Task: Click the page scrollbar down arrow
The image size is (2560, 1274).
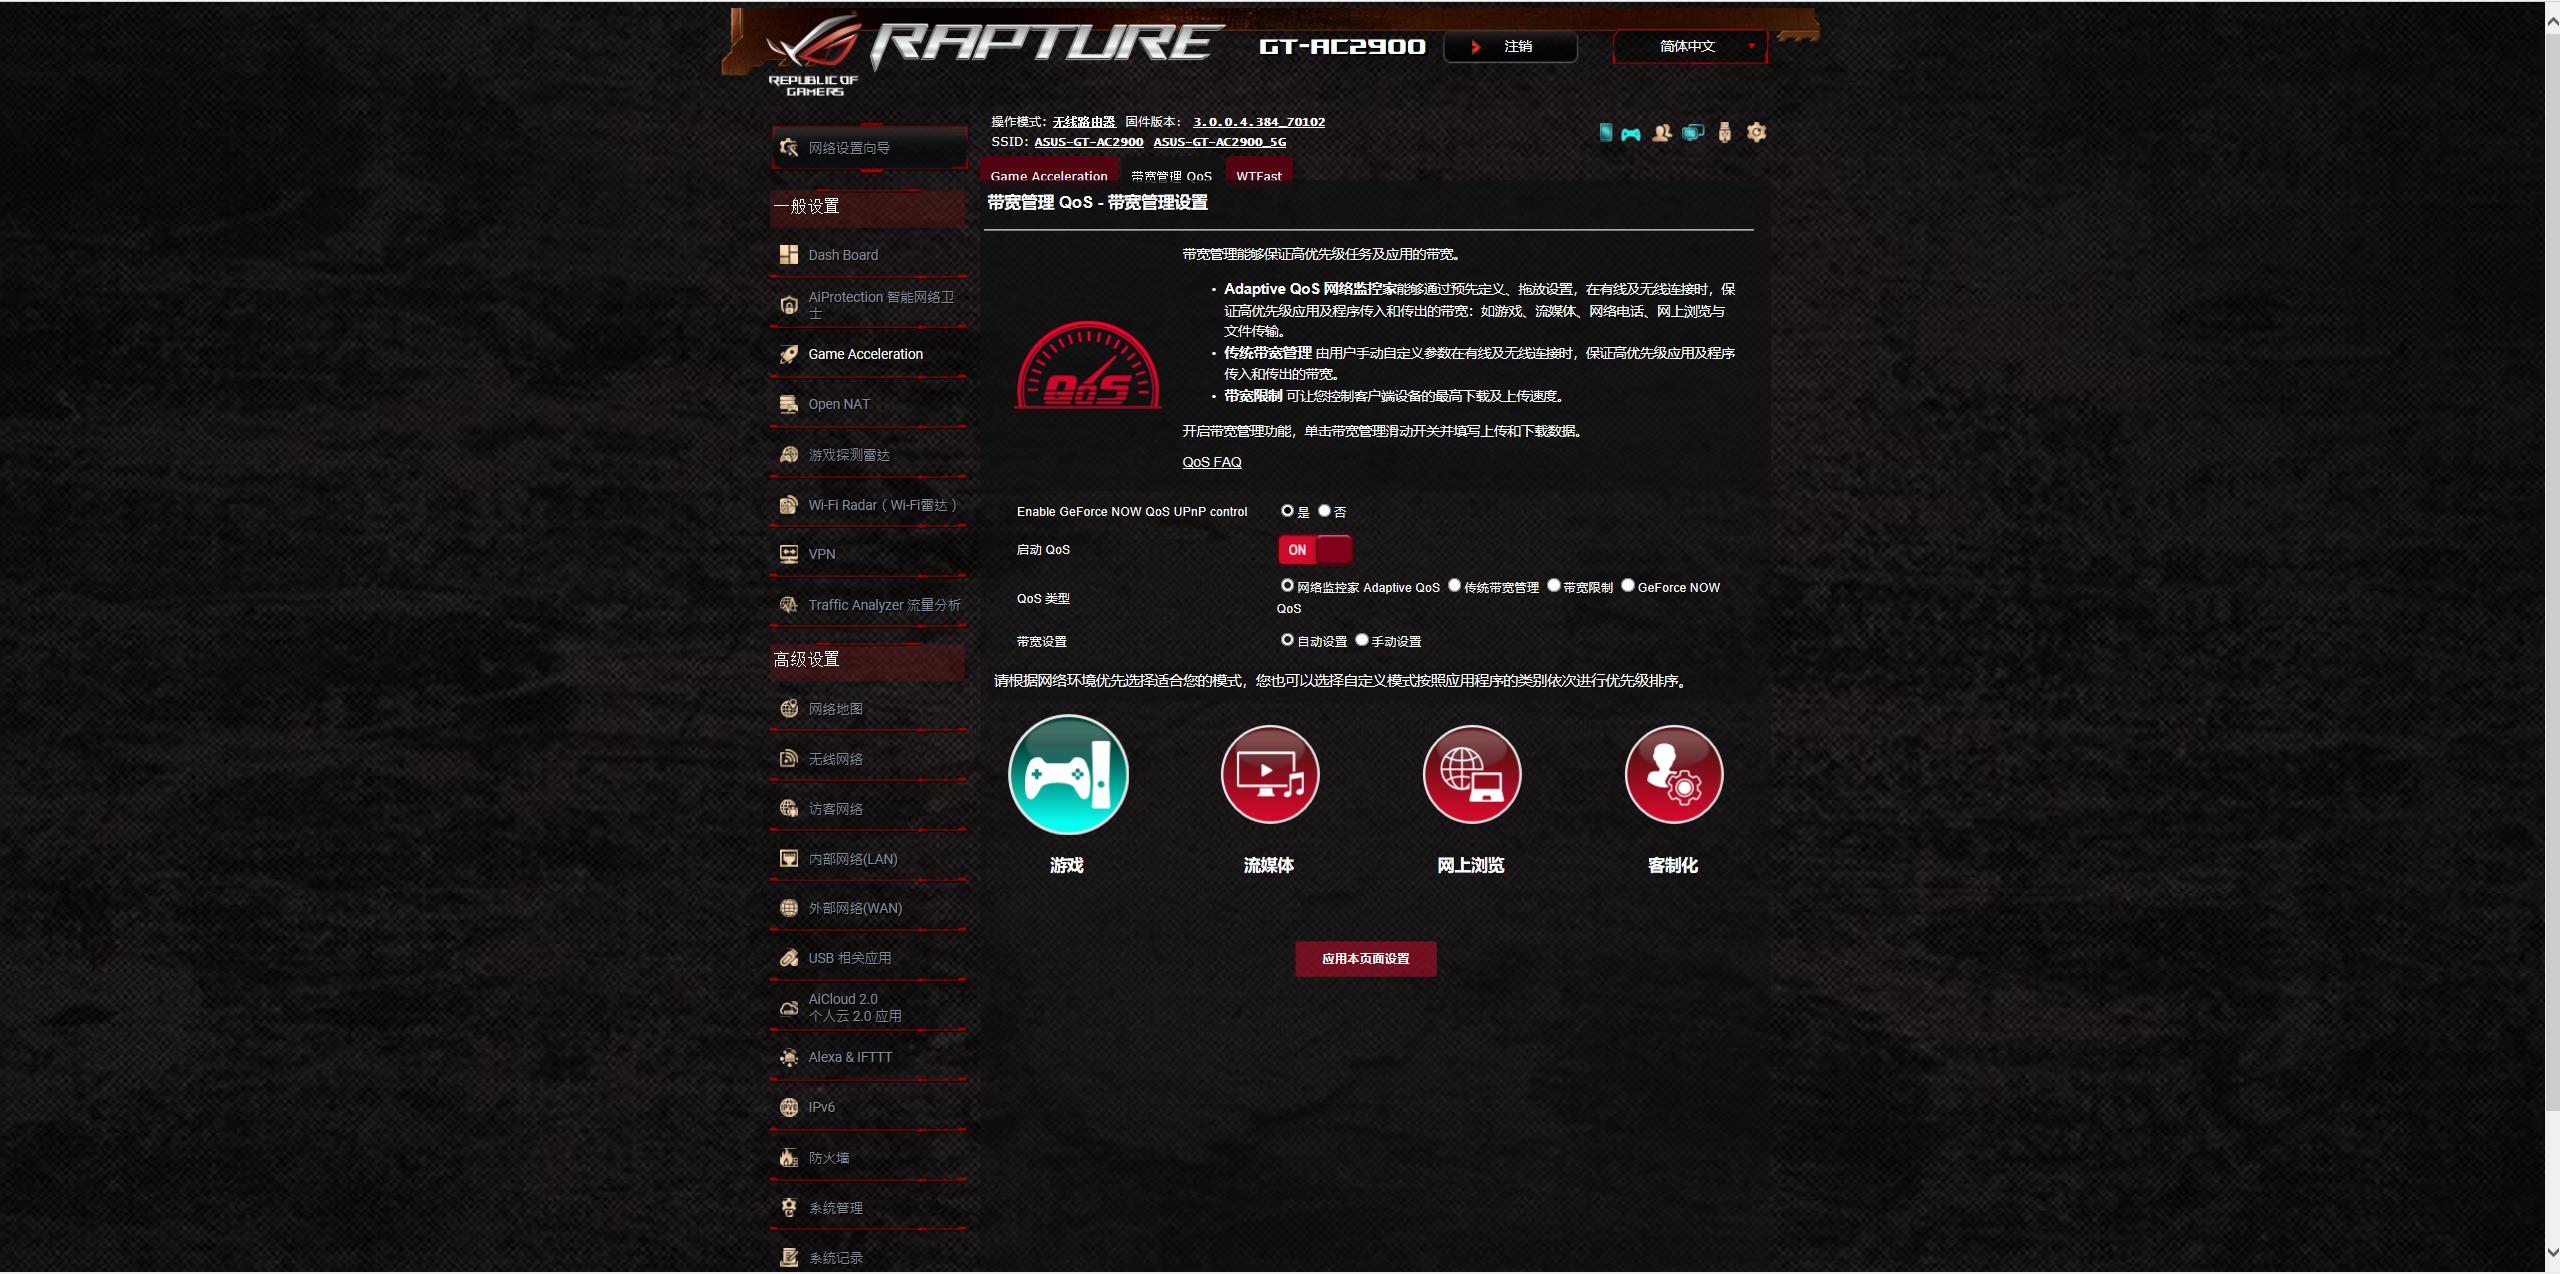Action: (2551, 1252)
